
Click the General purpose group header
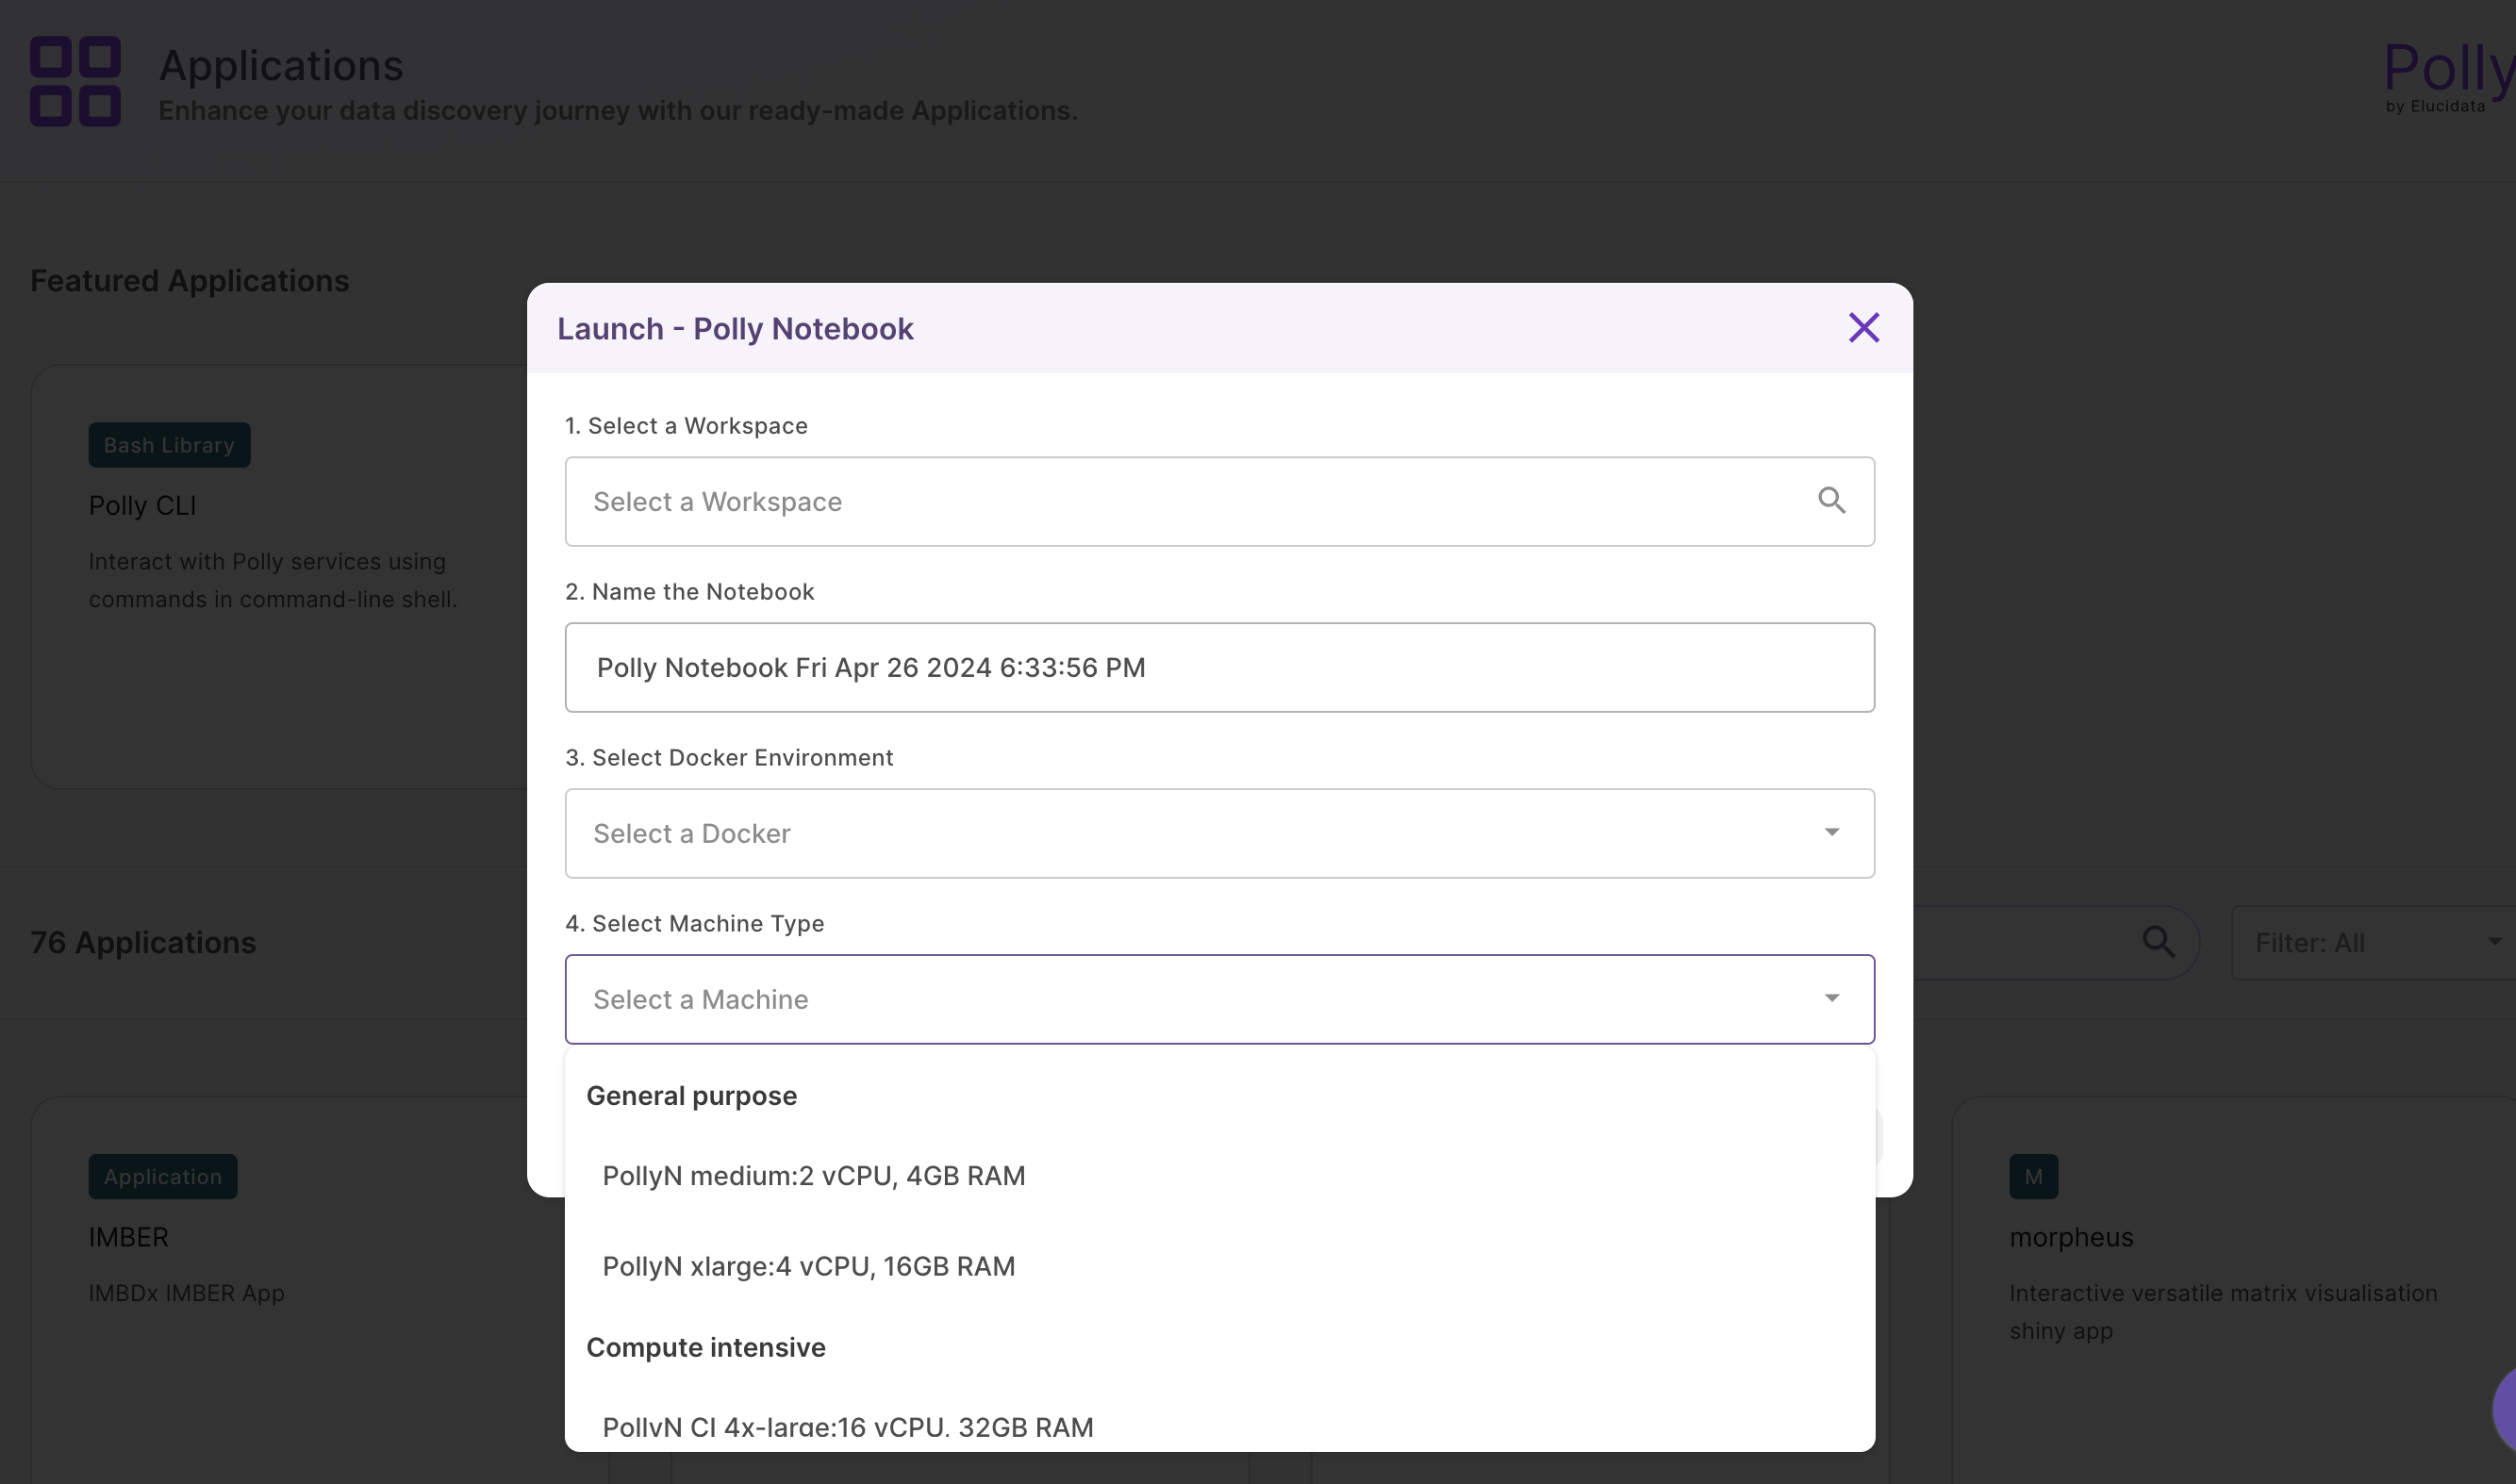(691, 1096)
